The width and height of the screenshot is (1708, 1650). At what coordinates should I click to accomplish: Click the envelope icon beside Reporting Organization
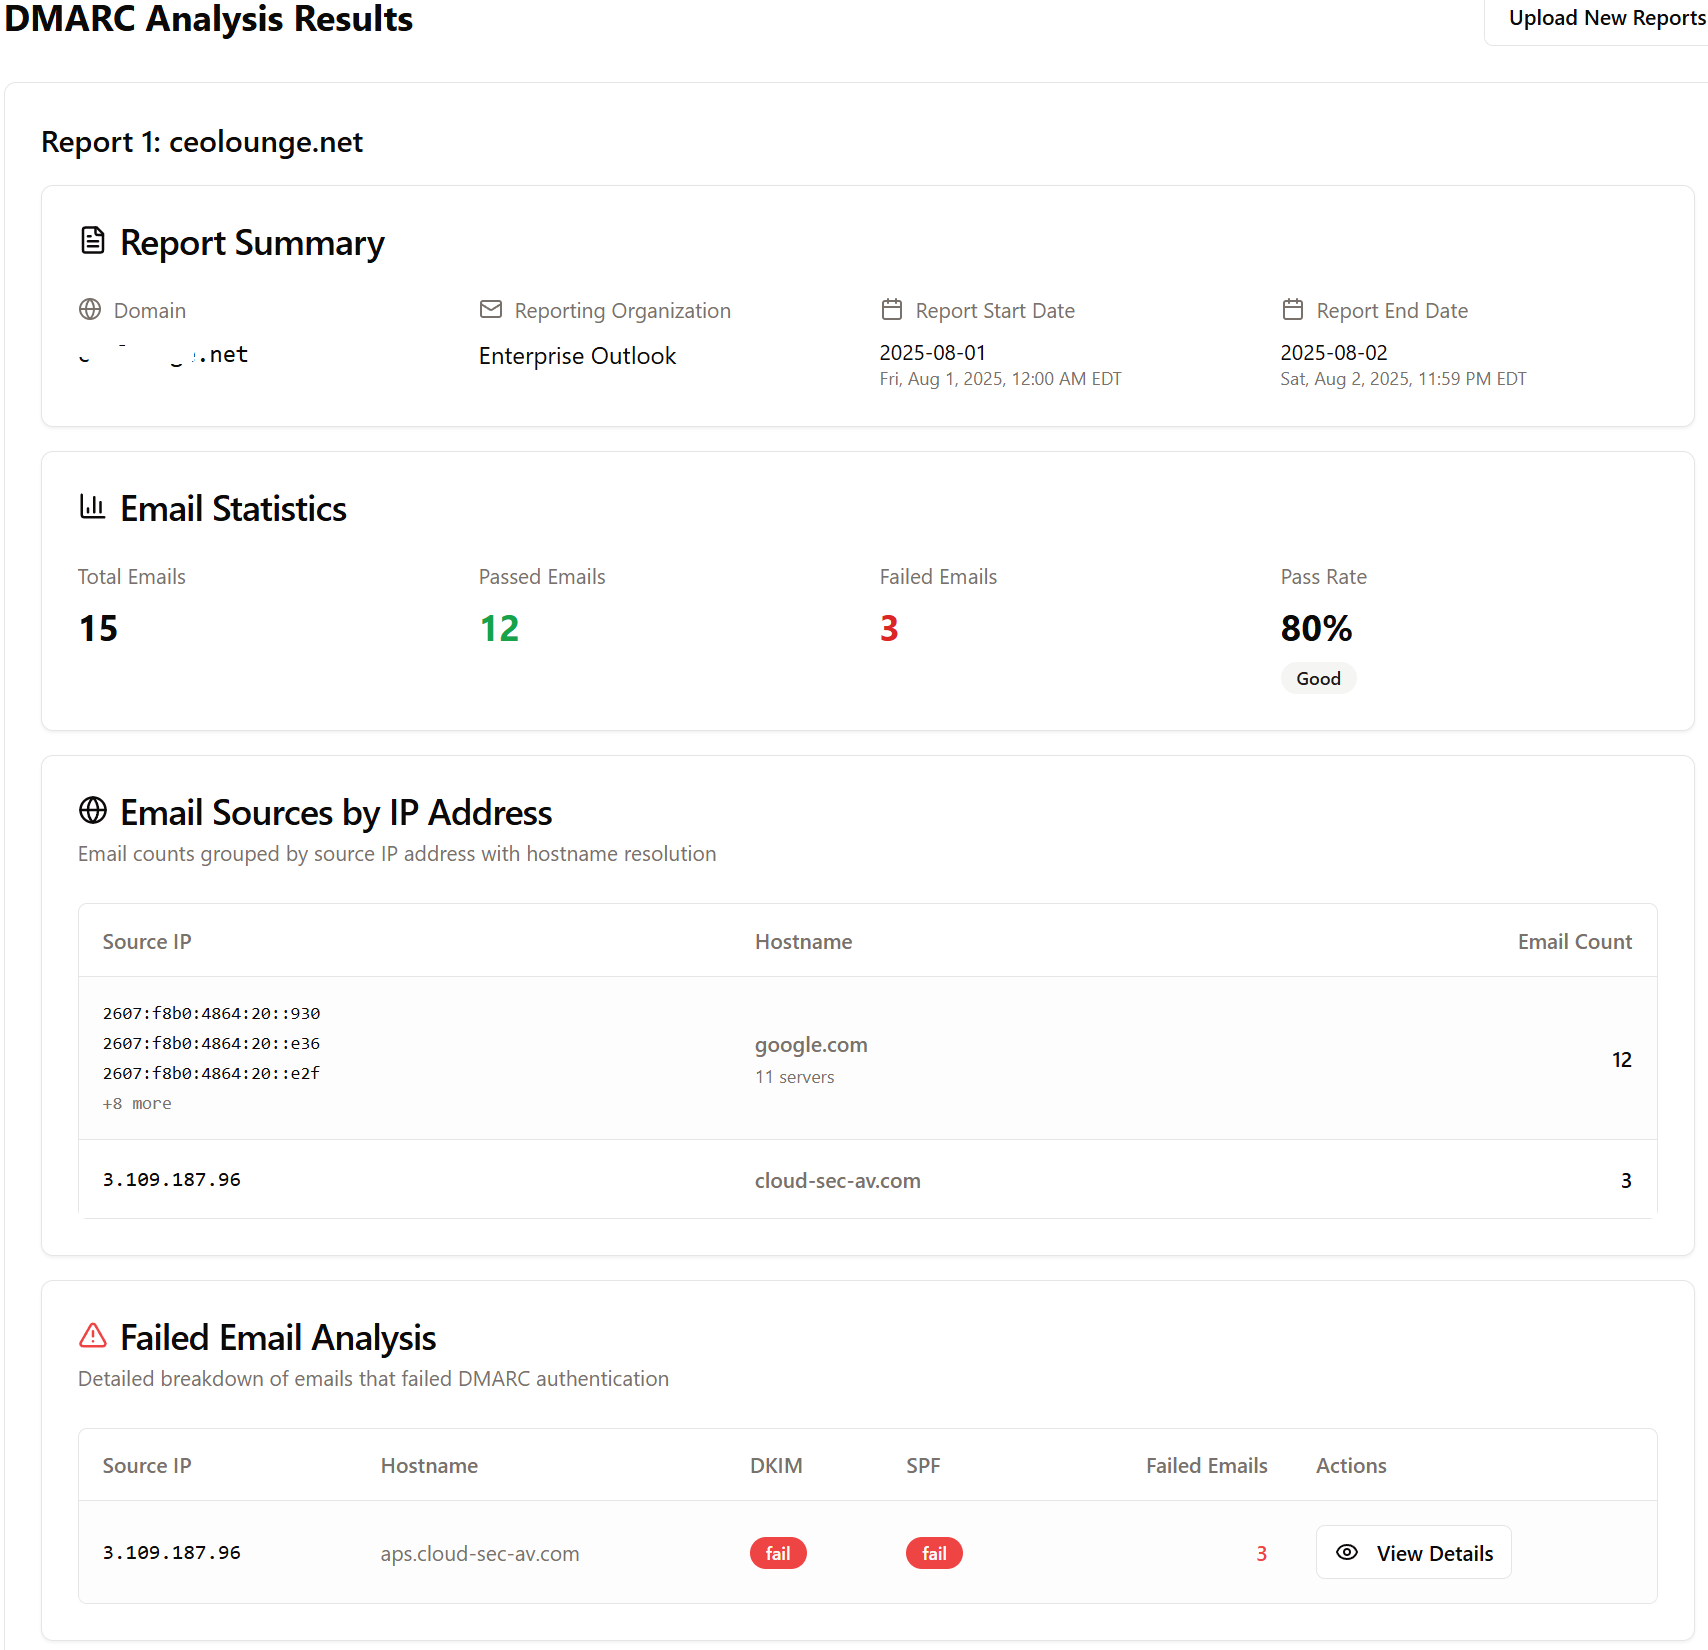click(491, 309)
